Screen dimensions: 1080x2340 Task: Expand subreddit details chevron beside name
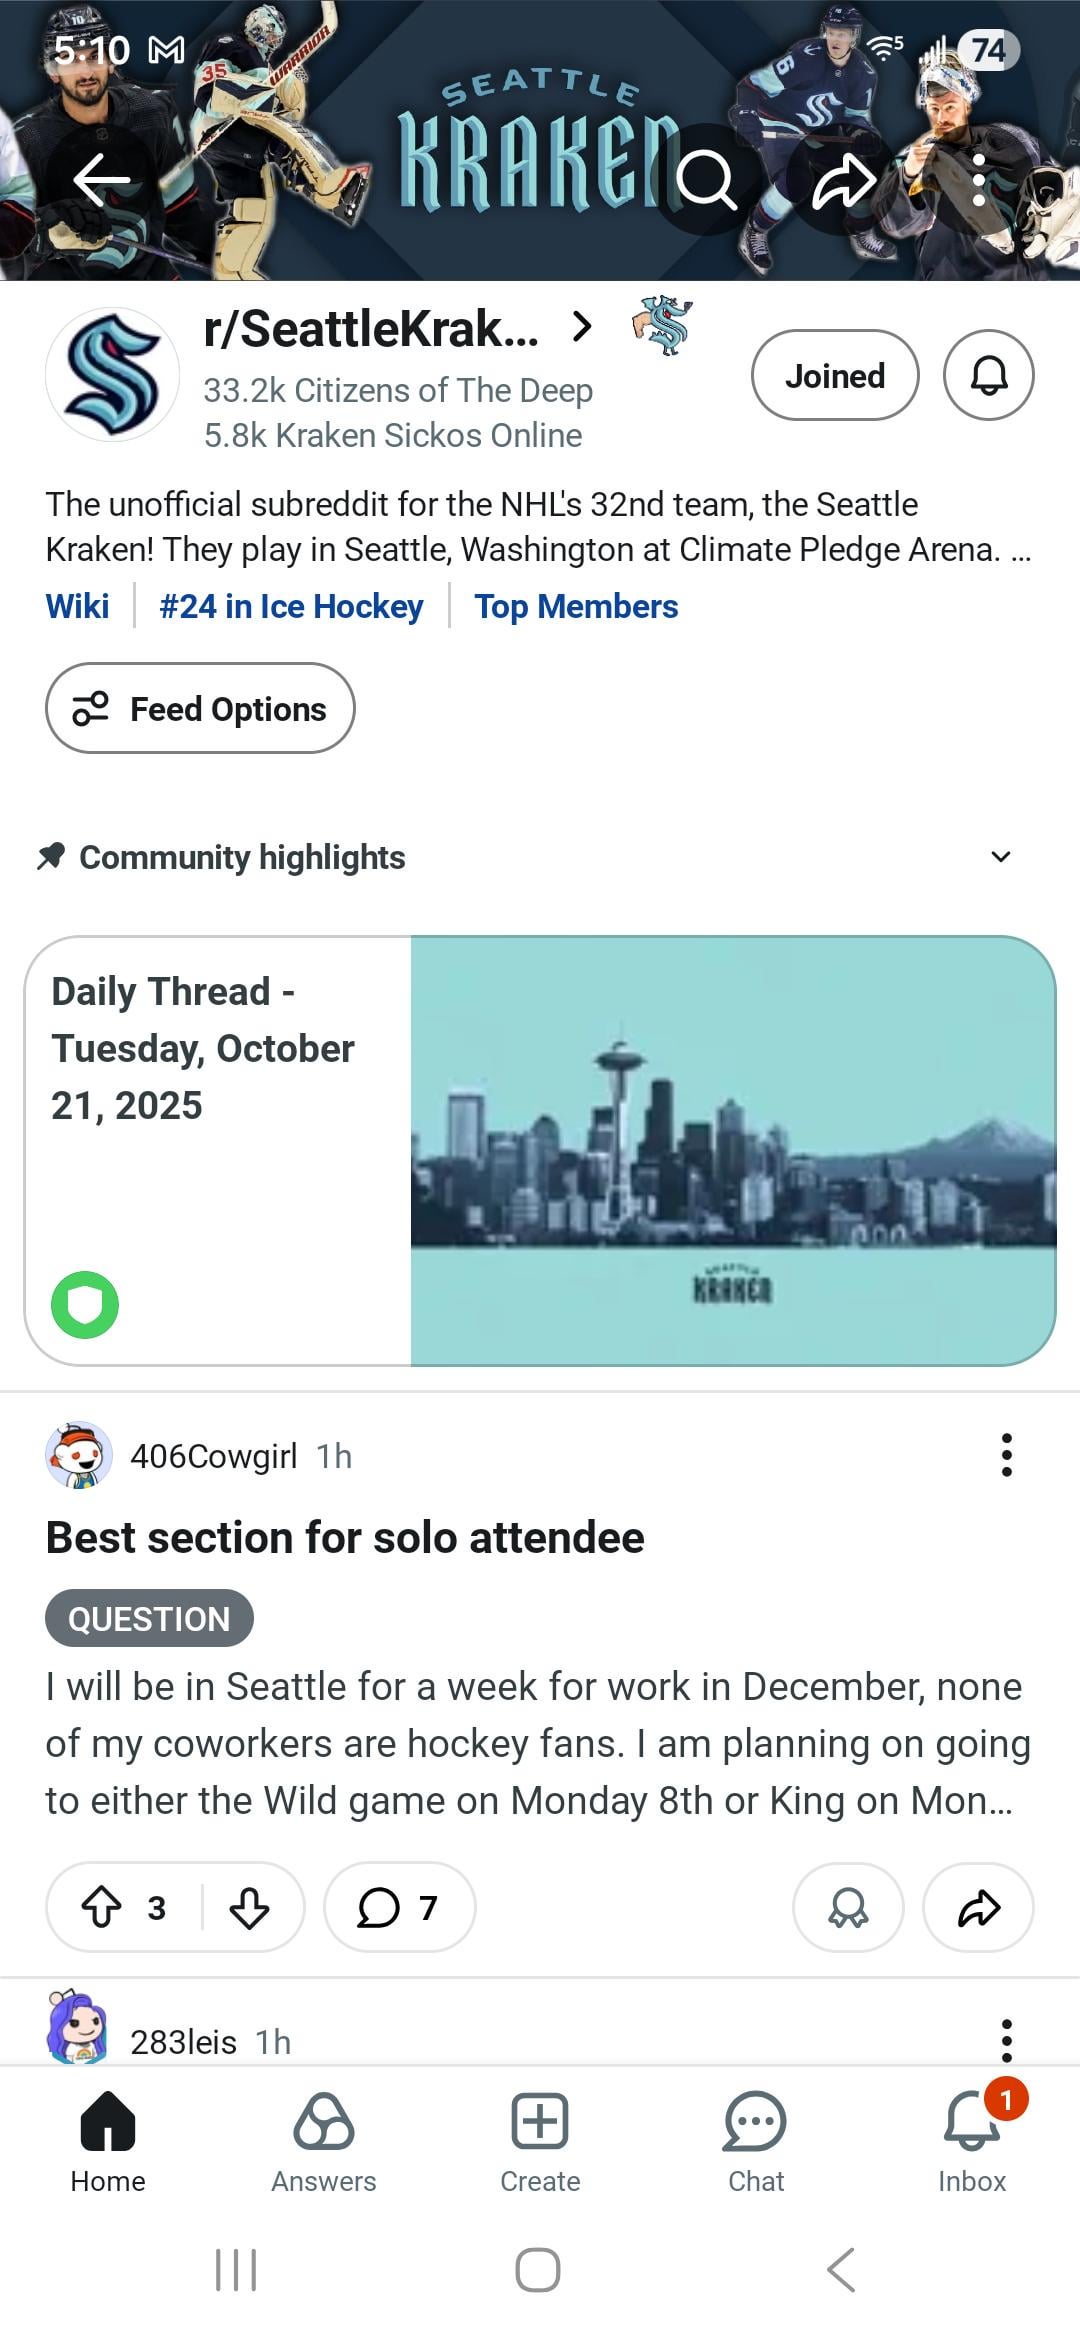[581, 327]
